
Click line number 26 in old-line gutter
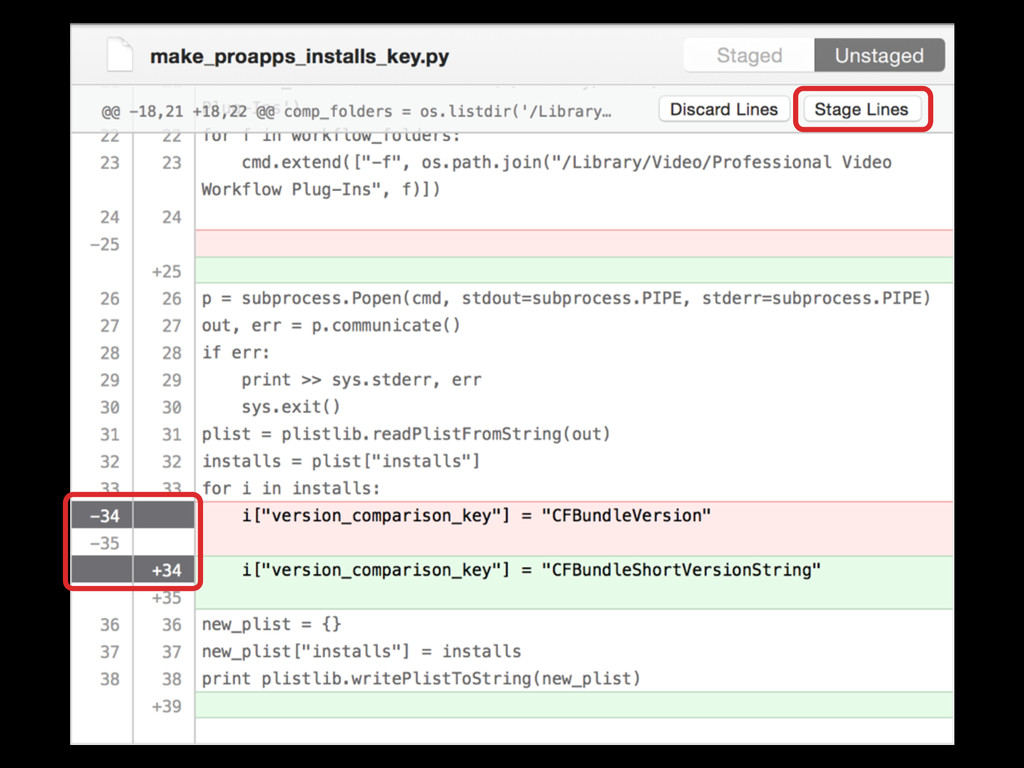pyautogui.click(x=109, y=298)
